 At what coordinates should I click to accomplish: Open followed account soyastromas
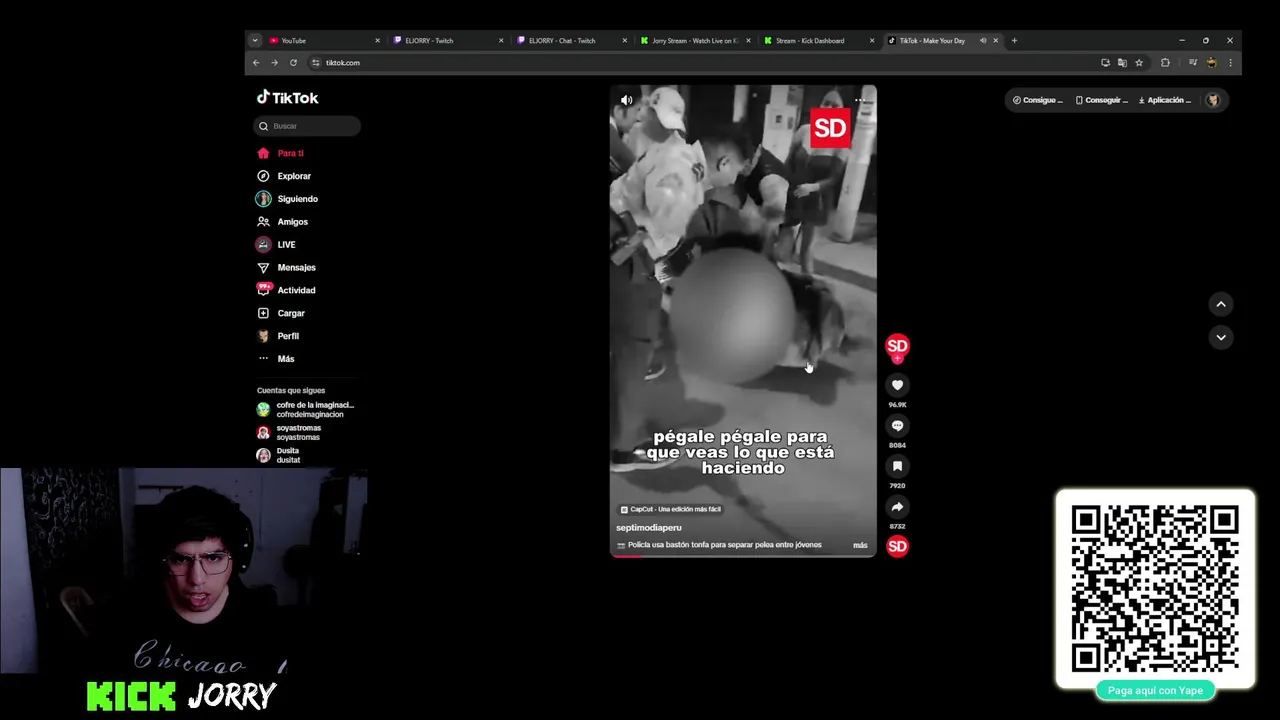[x=289, y=433]
